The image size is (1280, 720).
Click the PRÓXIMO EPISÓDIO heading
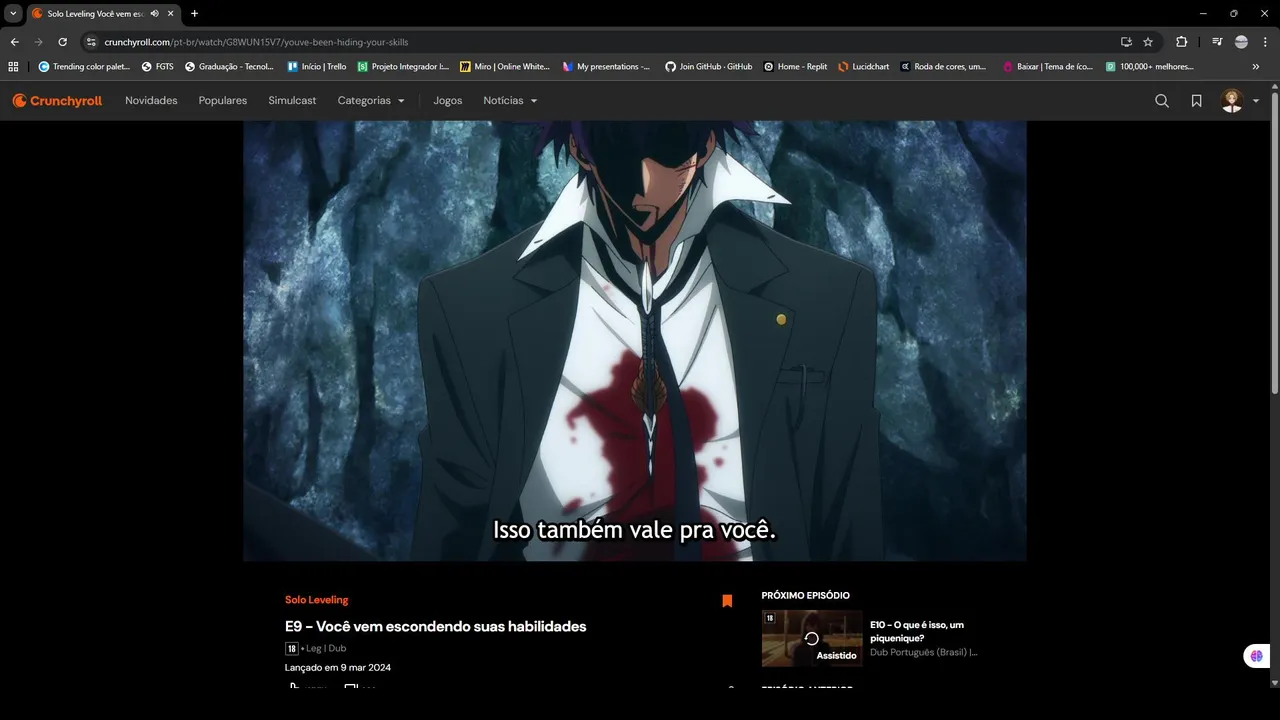pos(806,596)
